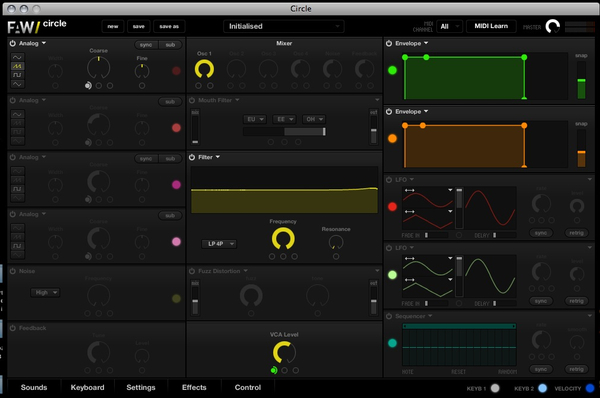Image resolution: width=600 pixels, height=398 pixels.
Task: Click the teal Sequencer modulation source dot
Action: click(x=392, y=343)
